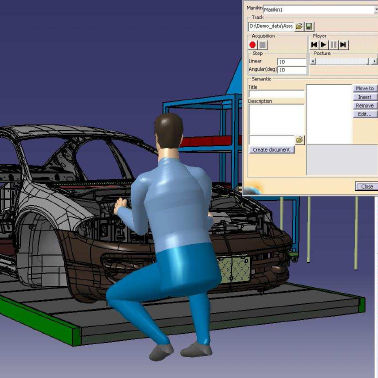
Task: Stop acquisition with the gray square button
Action: (263, 45)
